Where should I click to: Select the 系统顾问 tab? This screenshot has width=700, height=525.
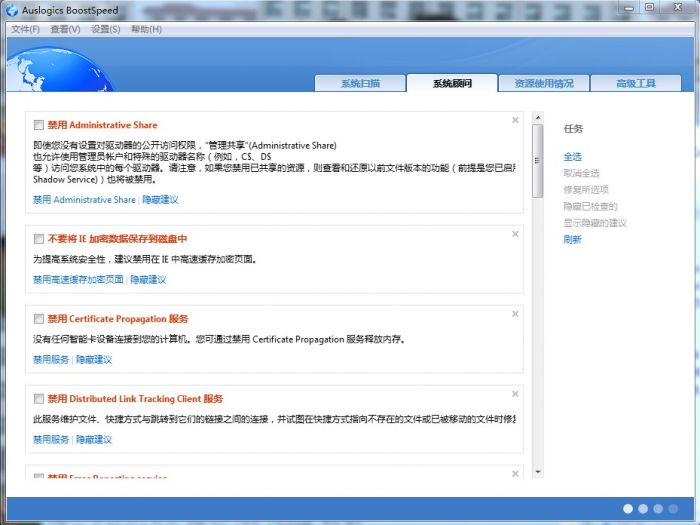click(x=452, y=83)
